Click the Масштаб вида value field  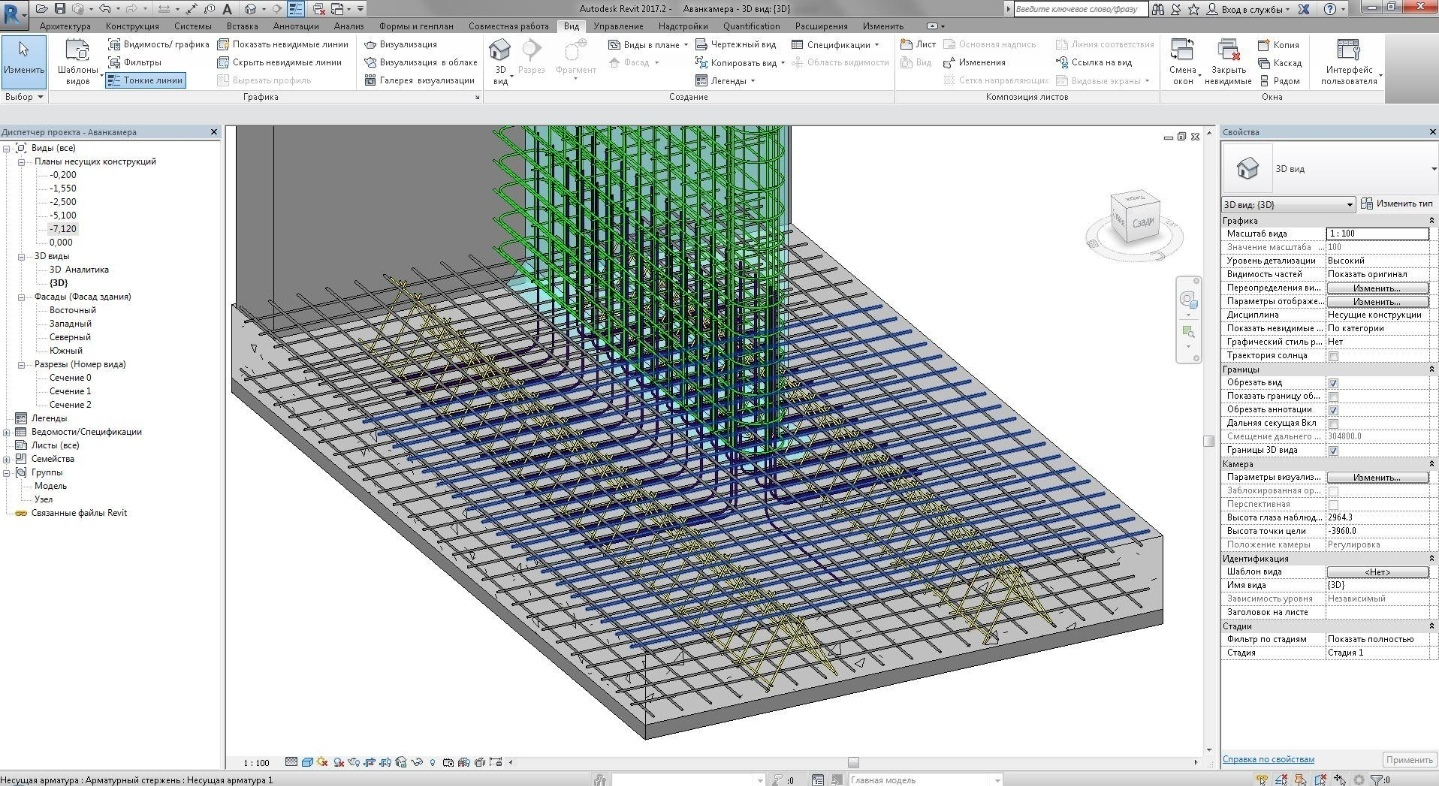click(1376, 233)
